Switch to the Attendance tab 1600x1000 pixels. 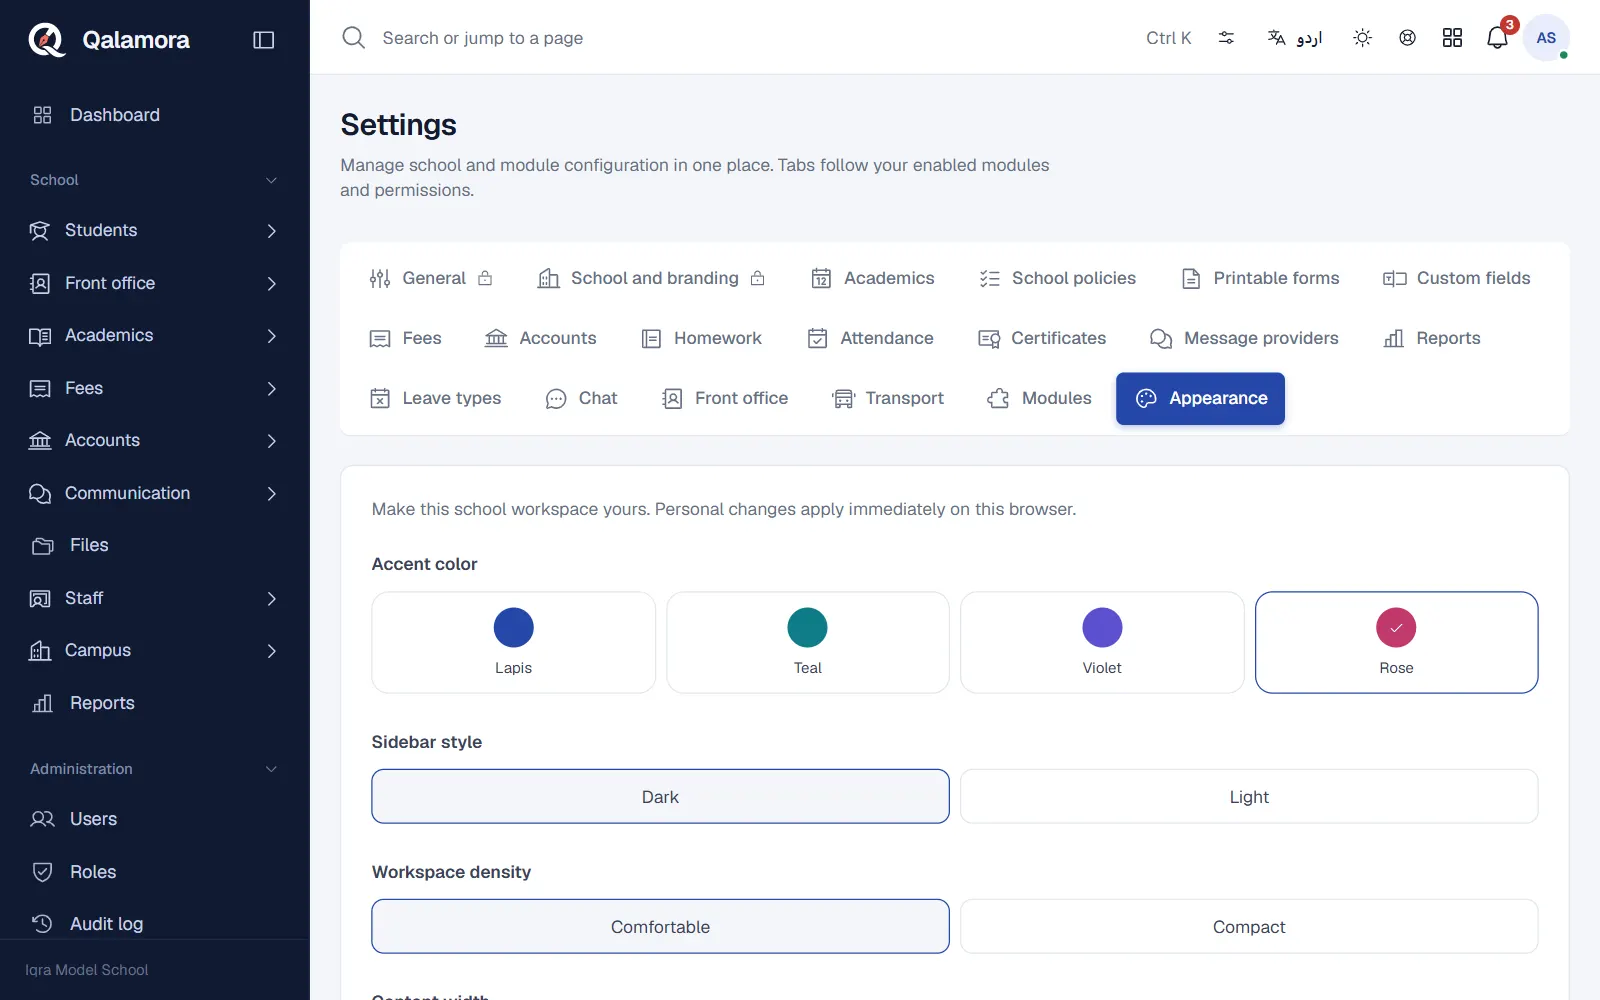[x=870, y=338]
